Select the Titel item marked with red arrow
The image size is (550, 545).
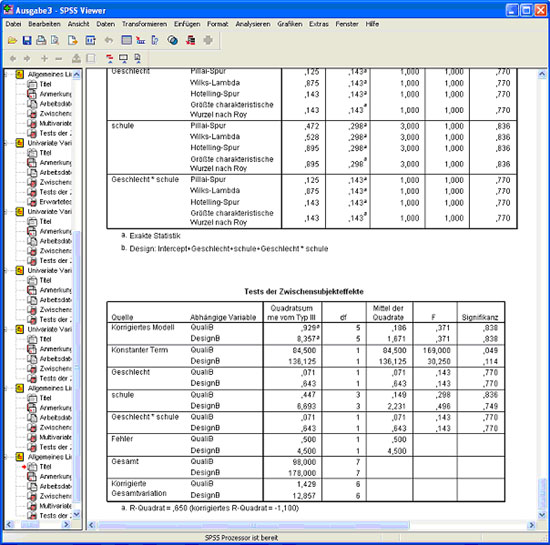click(x=45, y=467)
